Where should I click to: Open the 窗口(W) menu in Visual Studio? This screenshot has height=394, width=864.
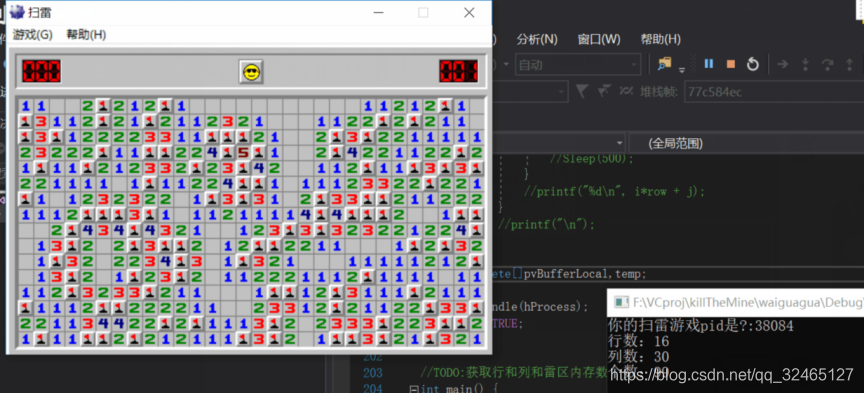pyautogui.click(x=599, y=40)
